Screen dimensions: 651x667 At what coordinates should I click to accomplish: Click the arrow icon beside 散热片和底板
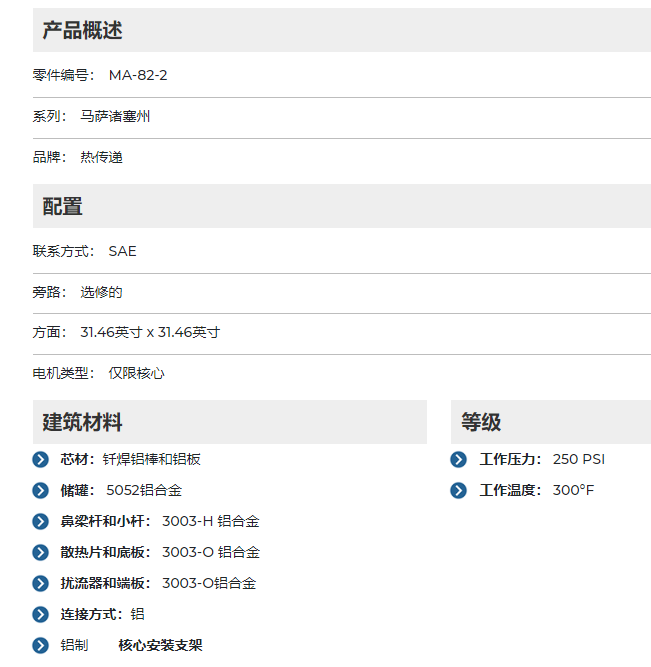tap(40, 552)
